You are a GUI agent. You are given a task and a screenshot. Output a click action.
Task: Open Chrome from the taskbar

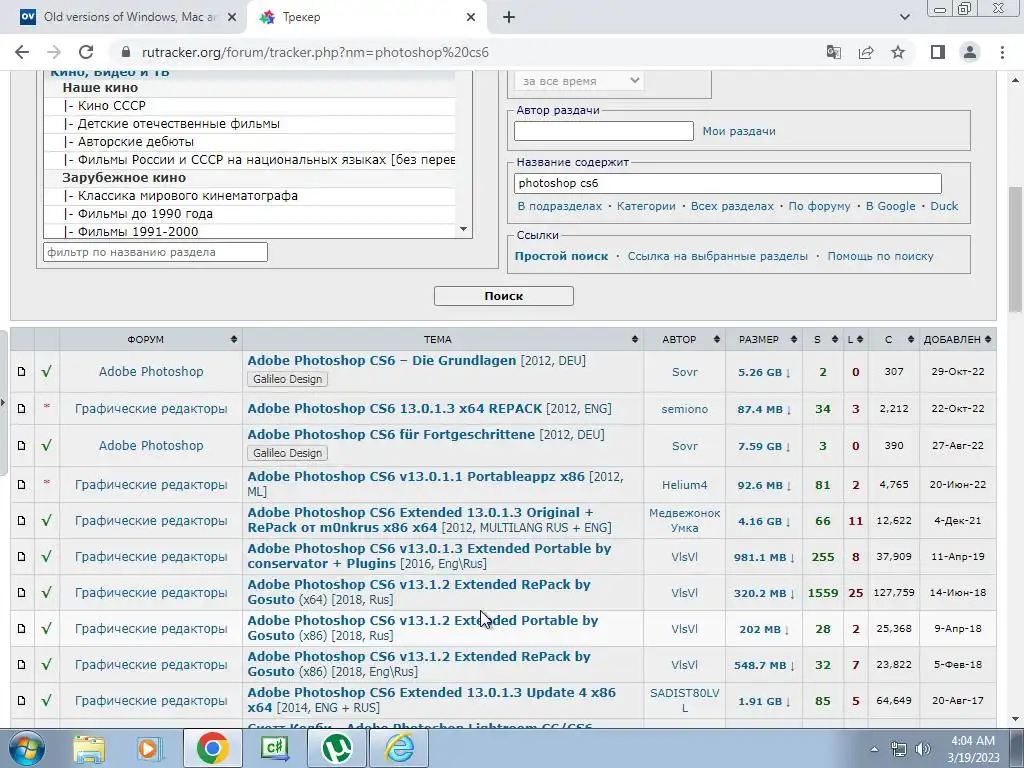point(212,748)
